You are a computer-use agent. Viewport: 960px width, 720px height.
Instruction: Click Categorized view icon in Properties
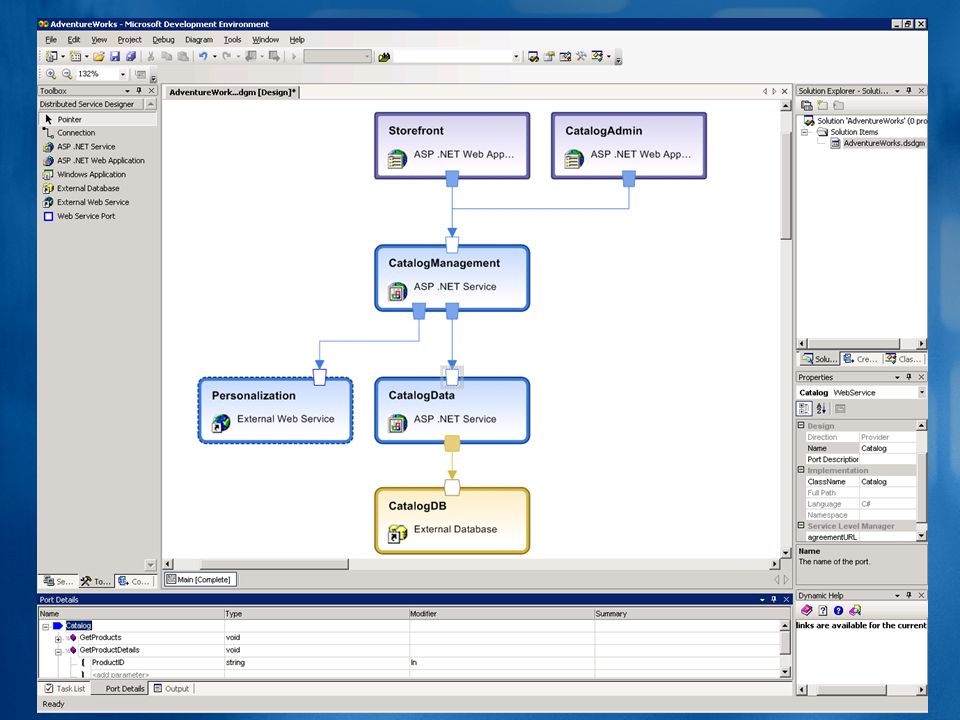pos(804,408)
